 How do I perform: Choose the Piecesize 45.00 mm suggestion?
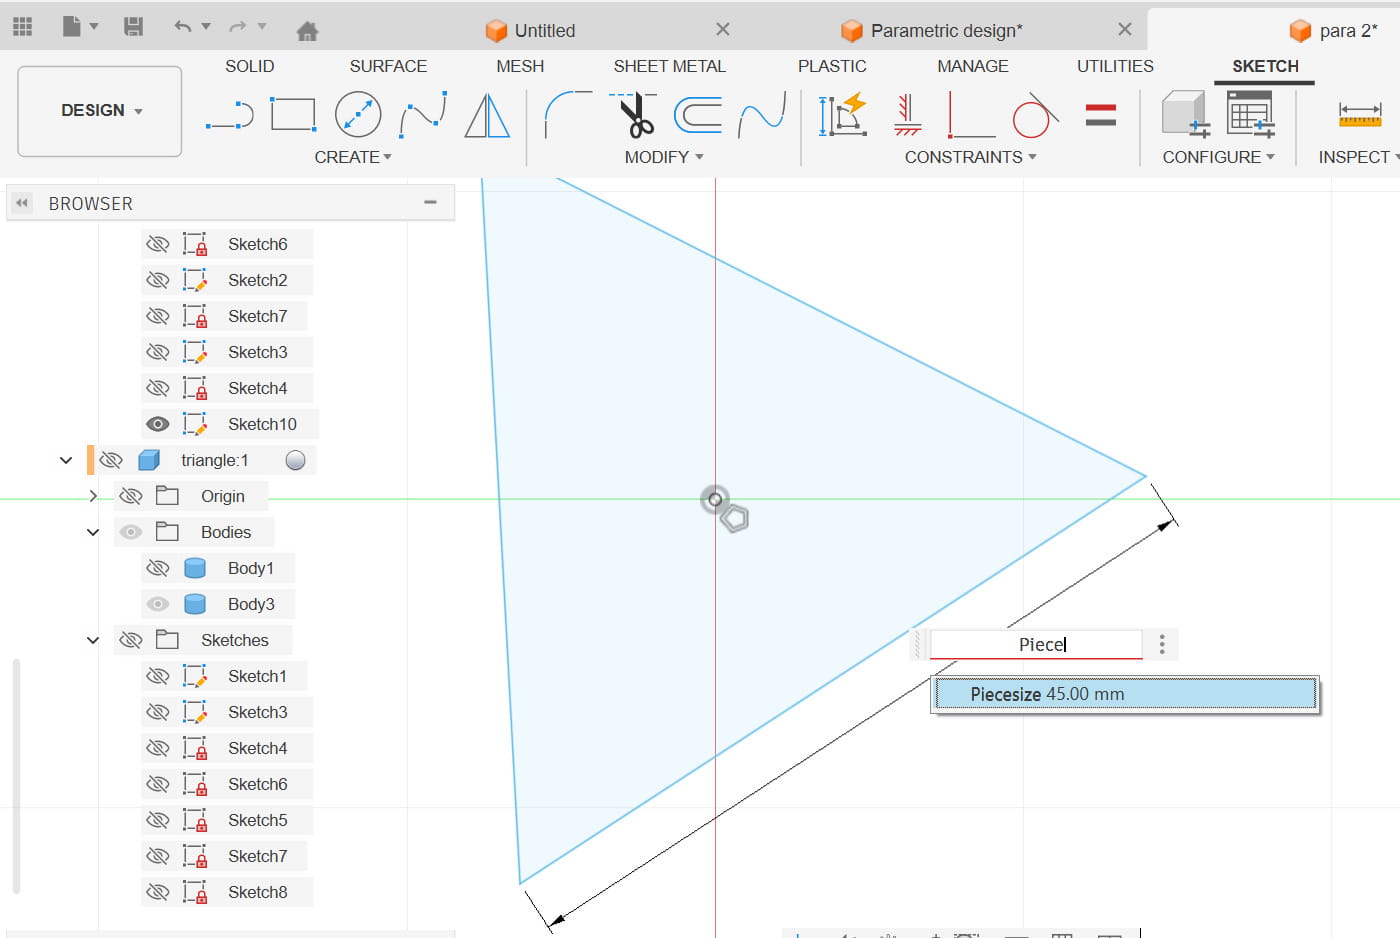[1126, 694]
